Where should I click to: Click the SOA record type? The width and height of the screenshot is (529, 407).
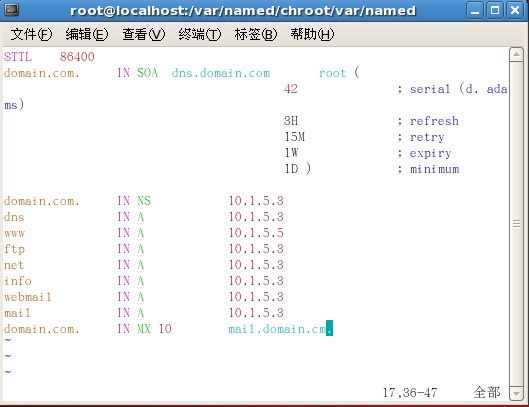click(x=147, y=73)
